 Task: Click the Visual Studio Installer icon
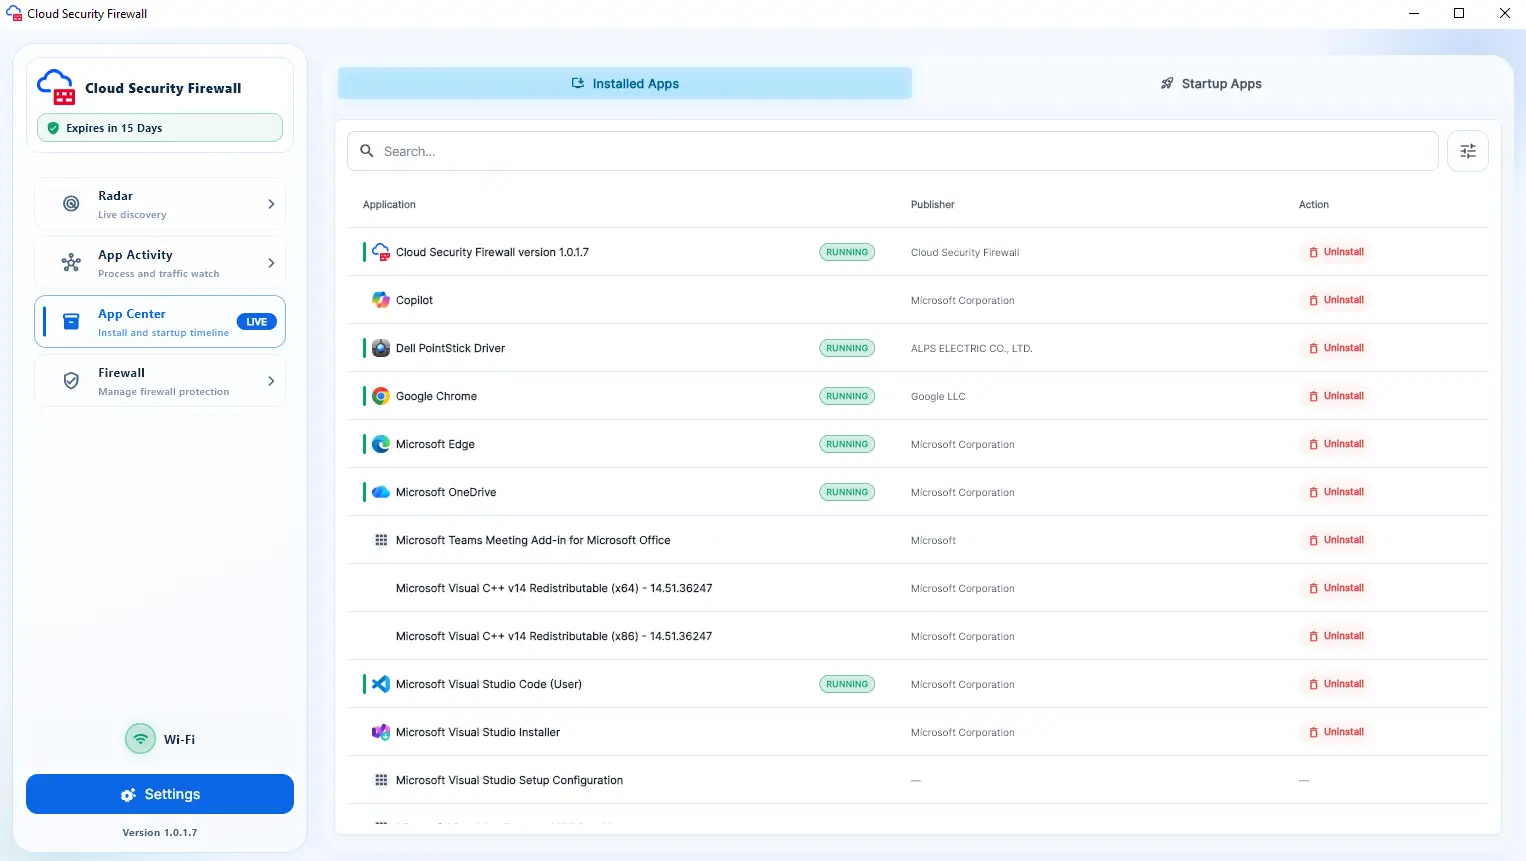[x=381, y=732]
